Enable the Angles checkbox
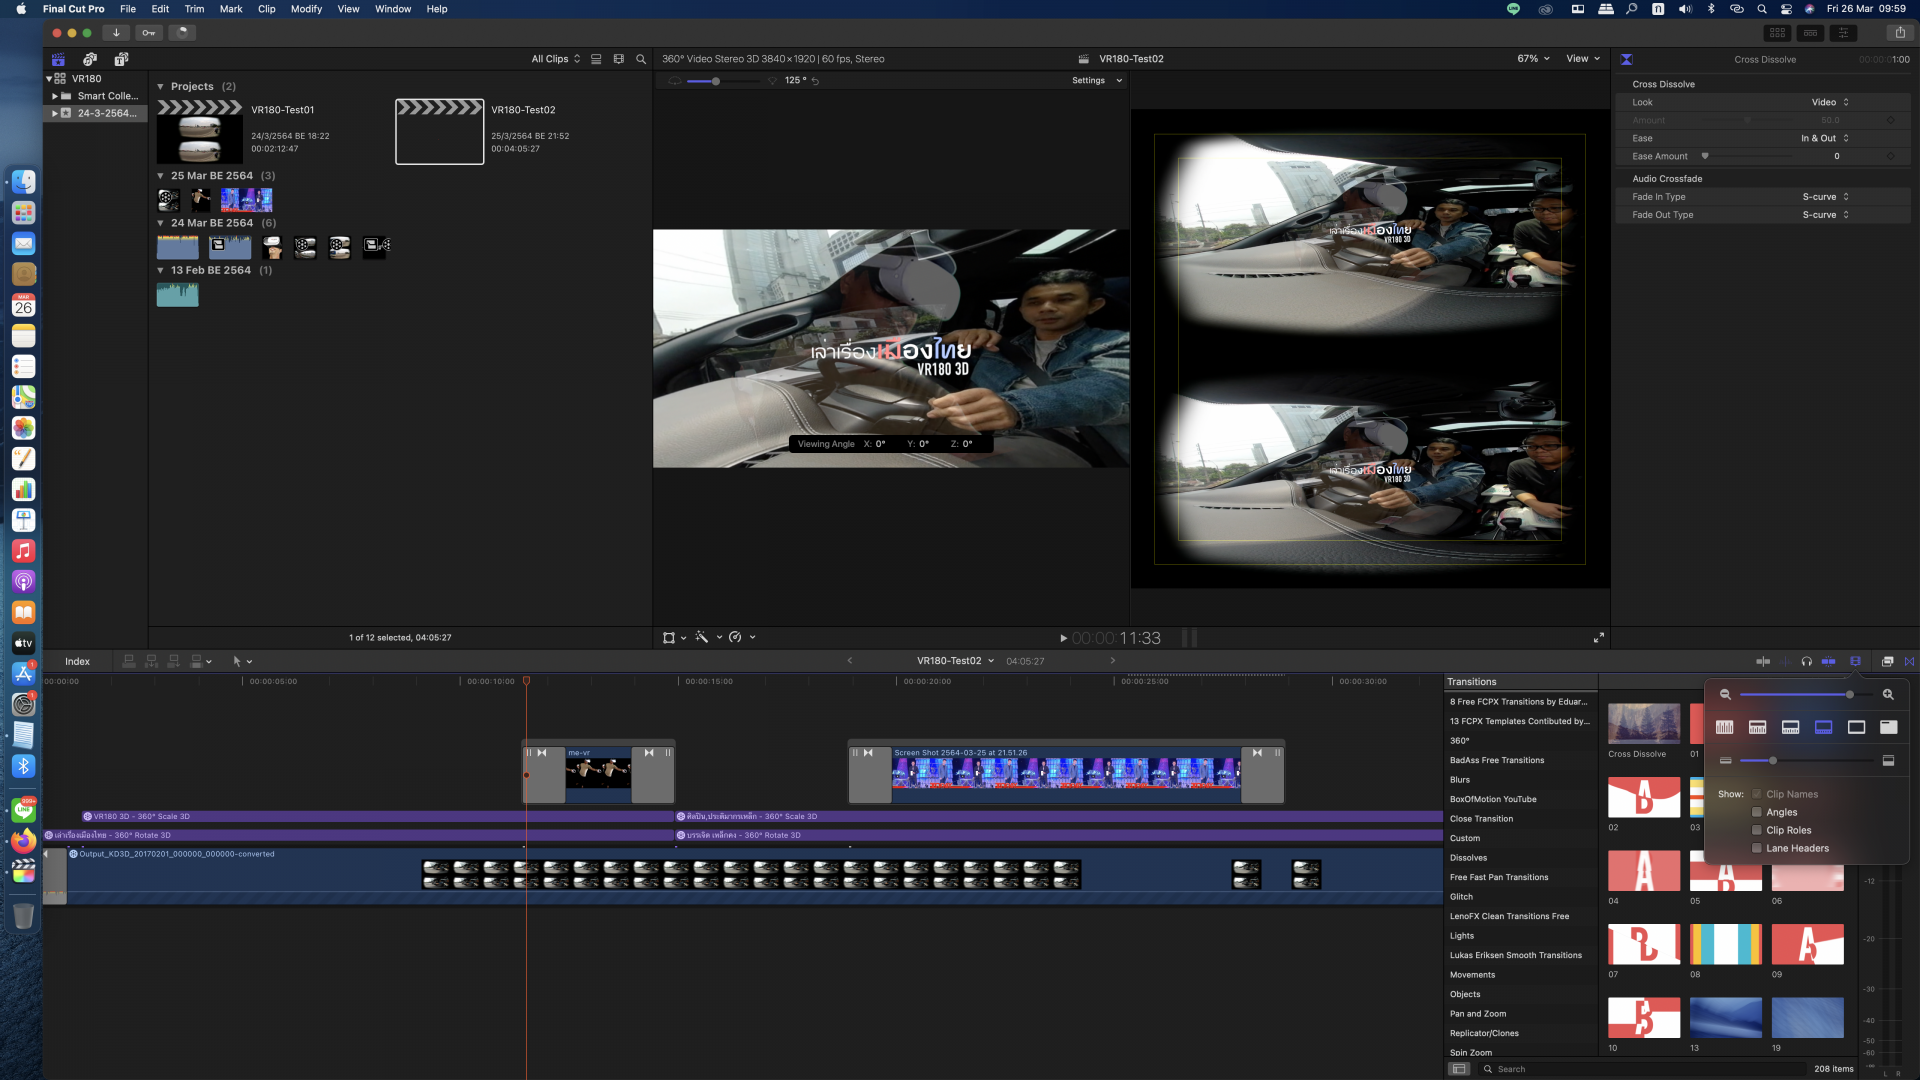1920x1080 pixels. (x=1756, y=812)
